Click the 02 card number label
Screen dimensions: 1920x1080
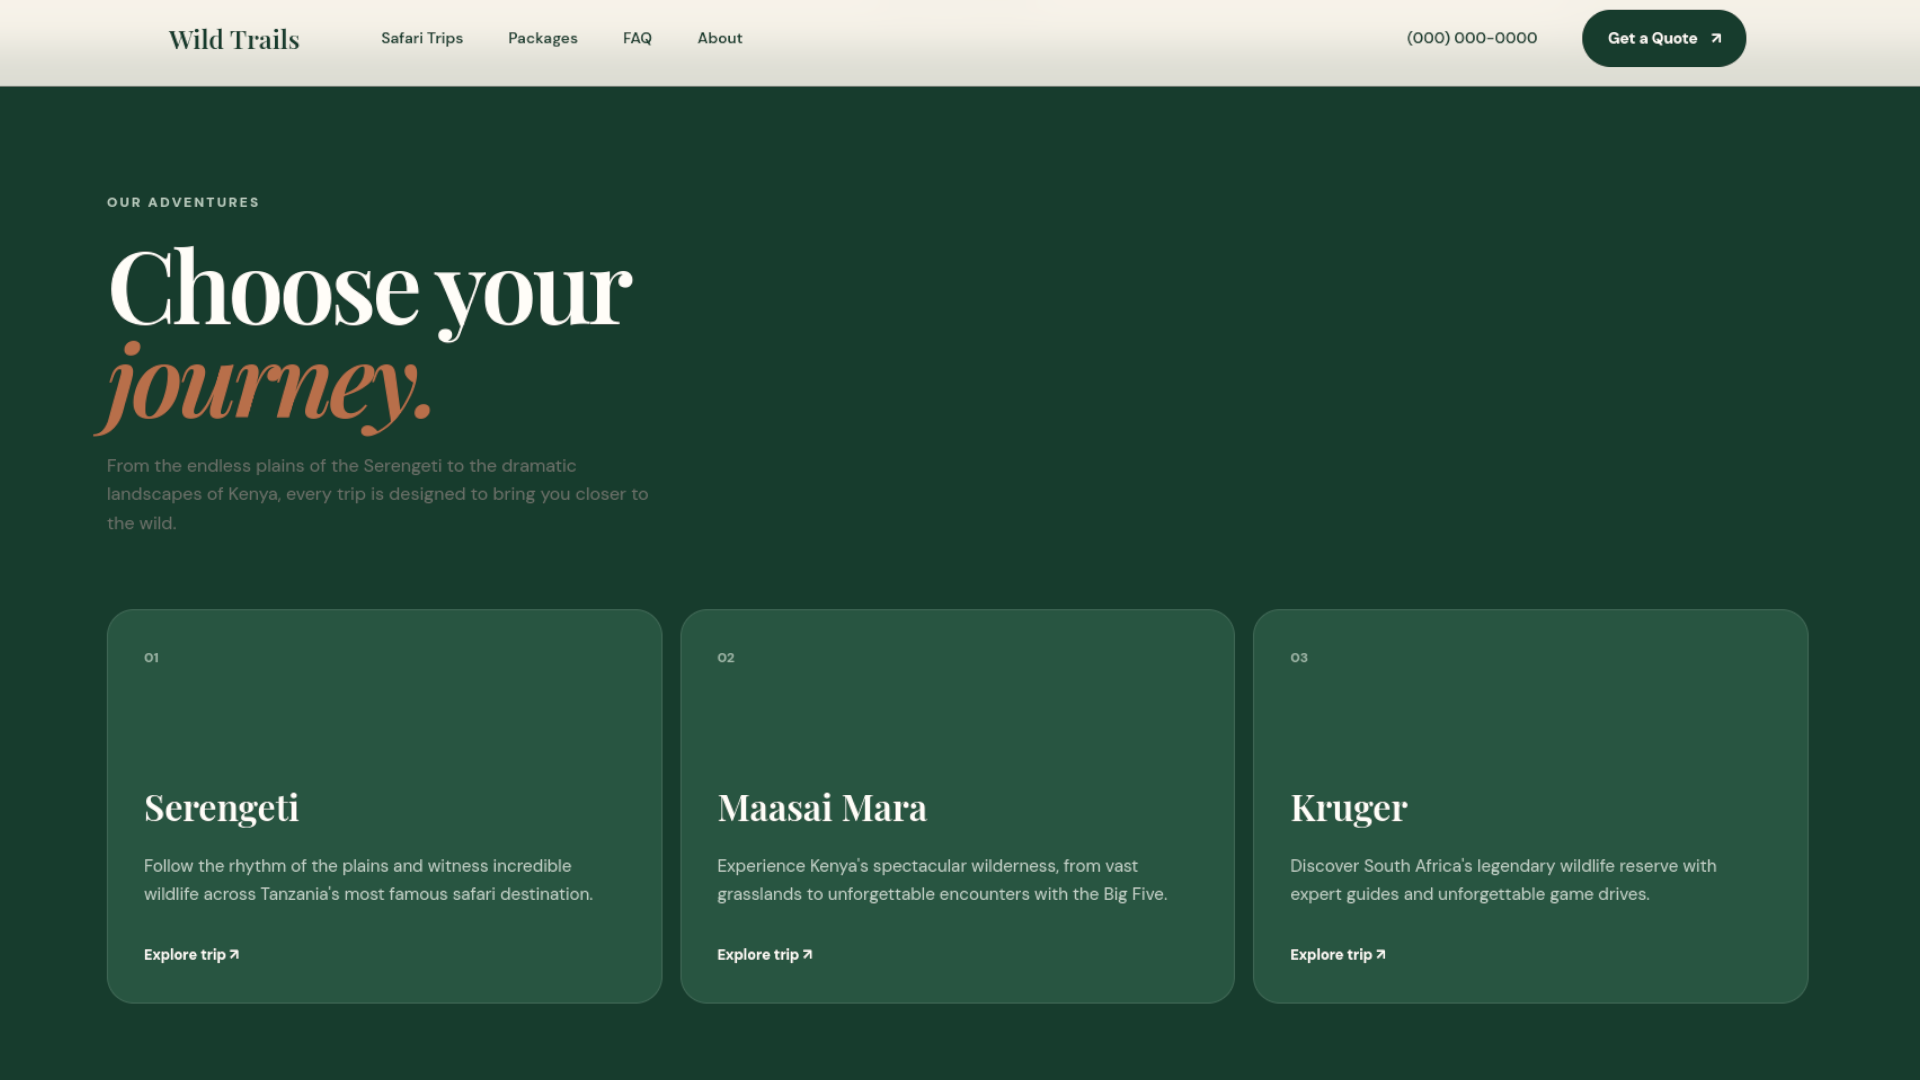(x=726, y=657)
